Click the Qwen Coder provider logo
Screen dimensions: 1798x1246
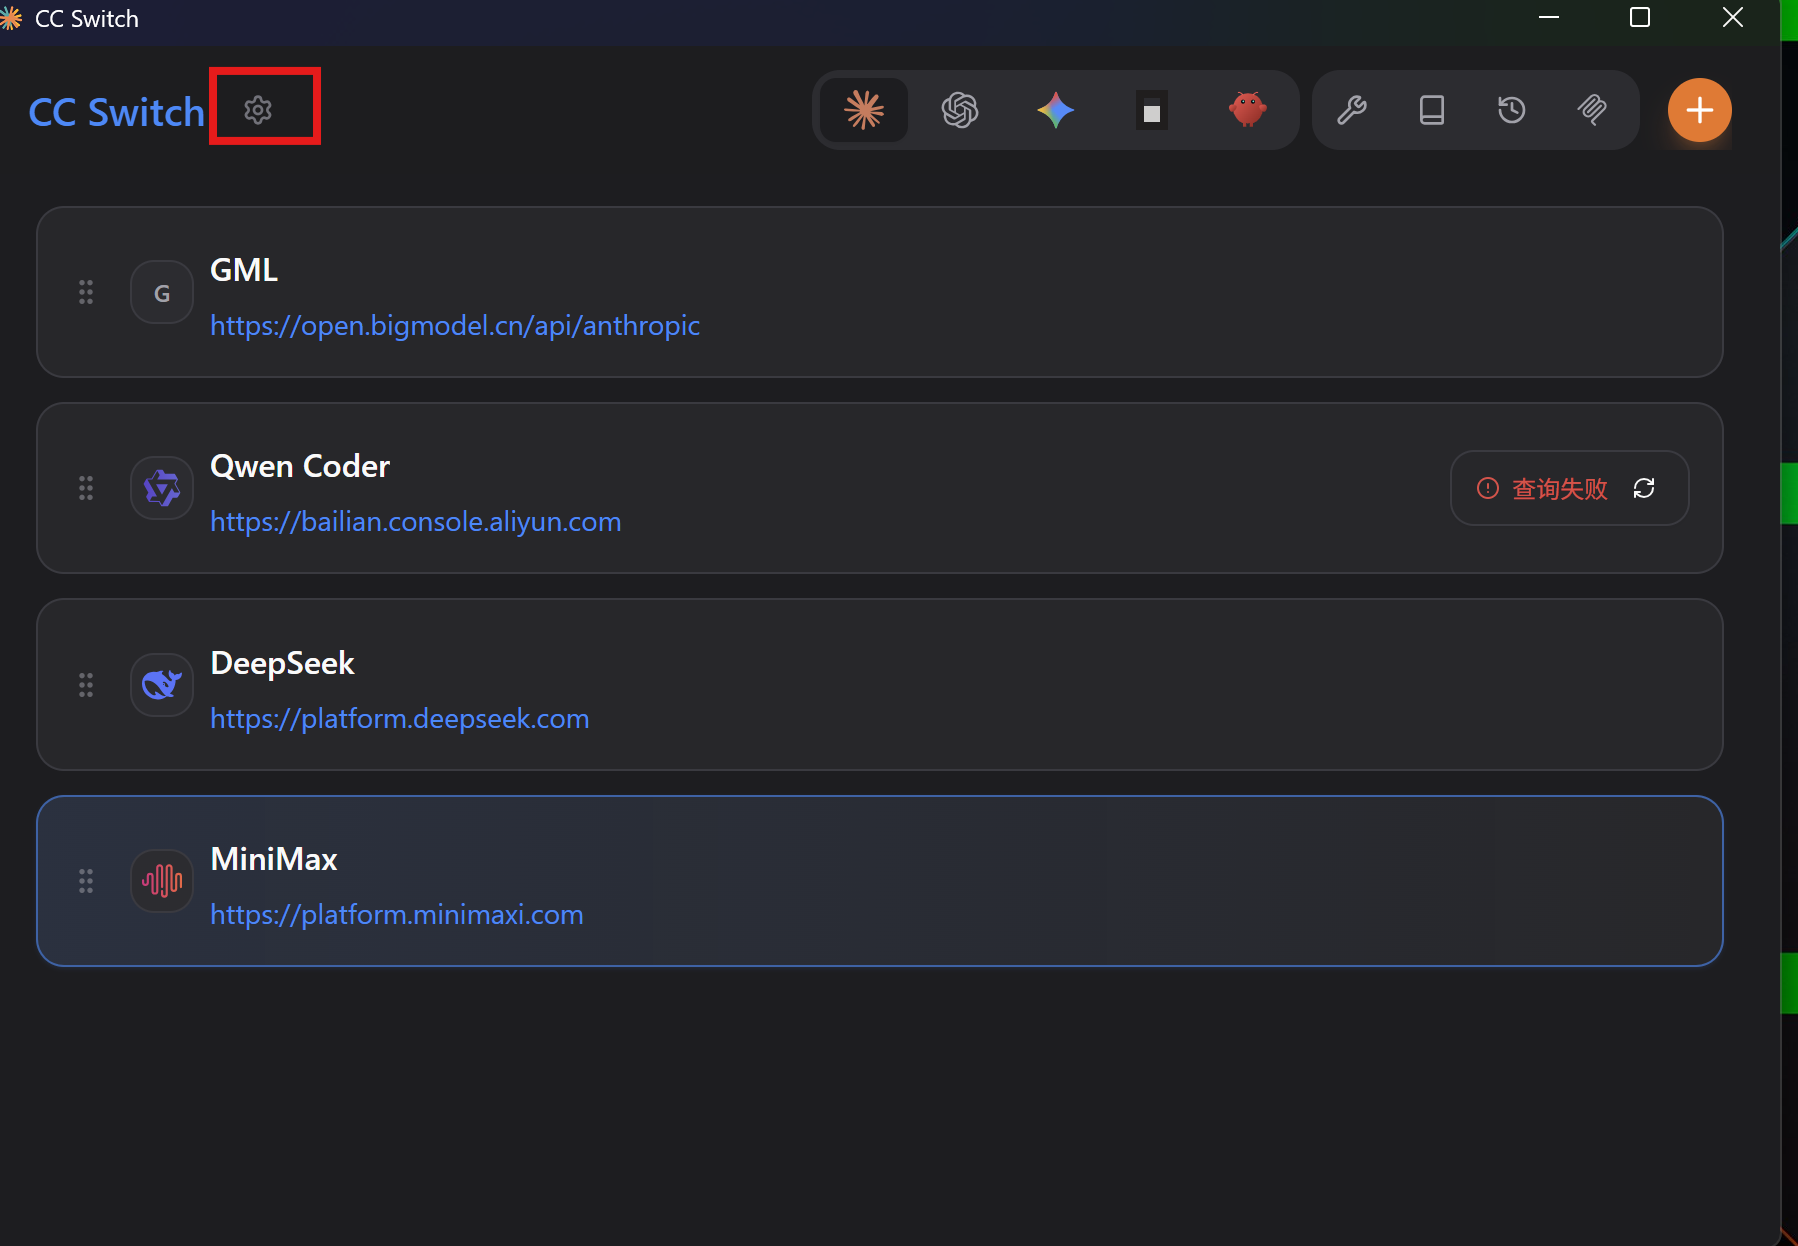(162, 488)
